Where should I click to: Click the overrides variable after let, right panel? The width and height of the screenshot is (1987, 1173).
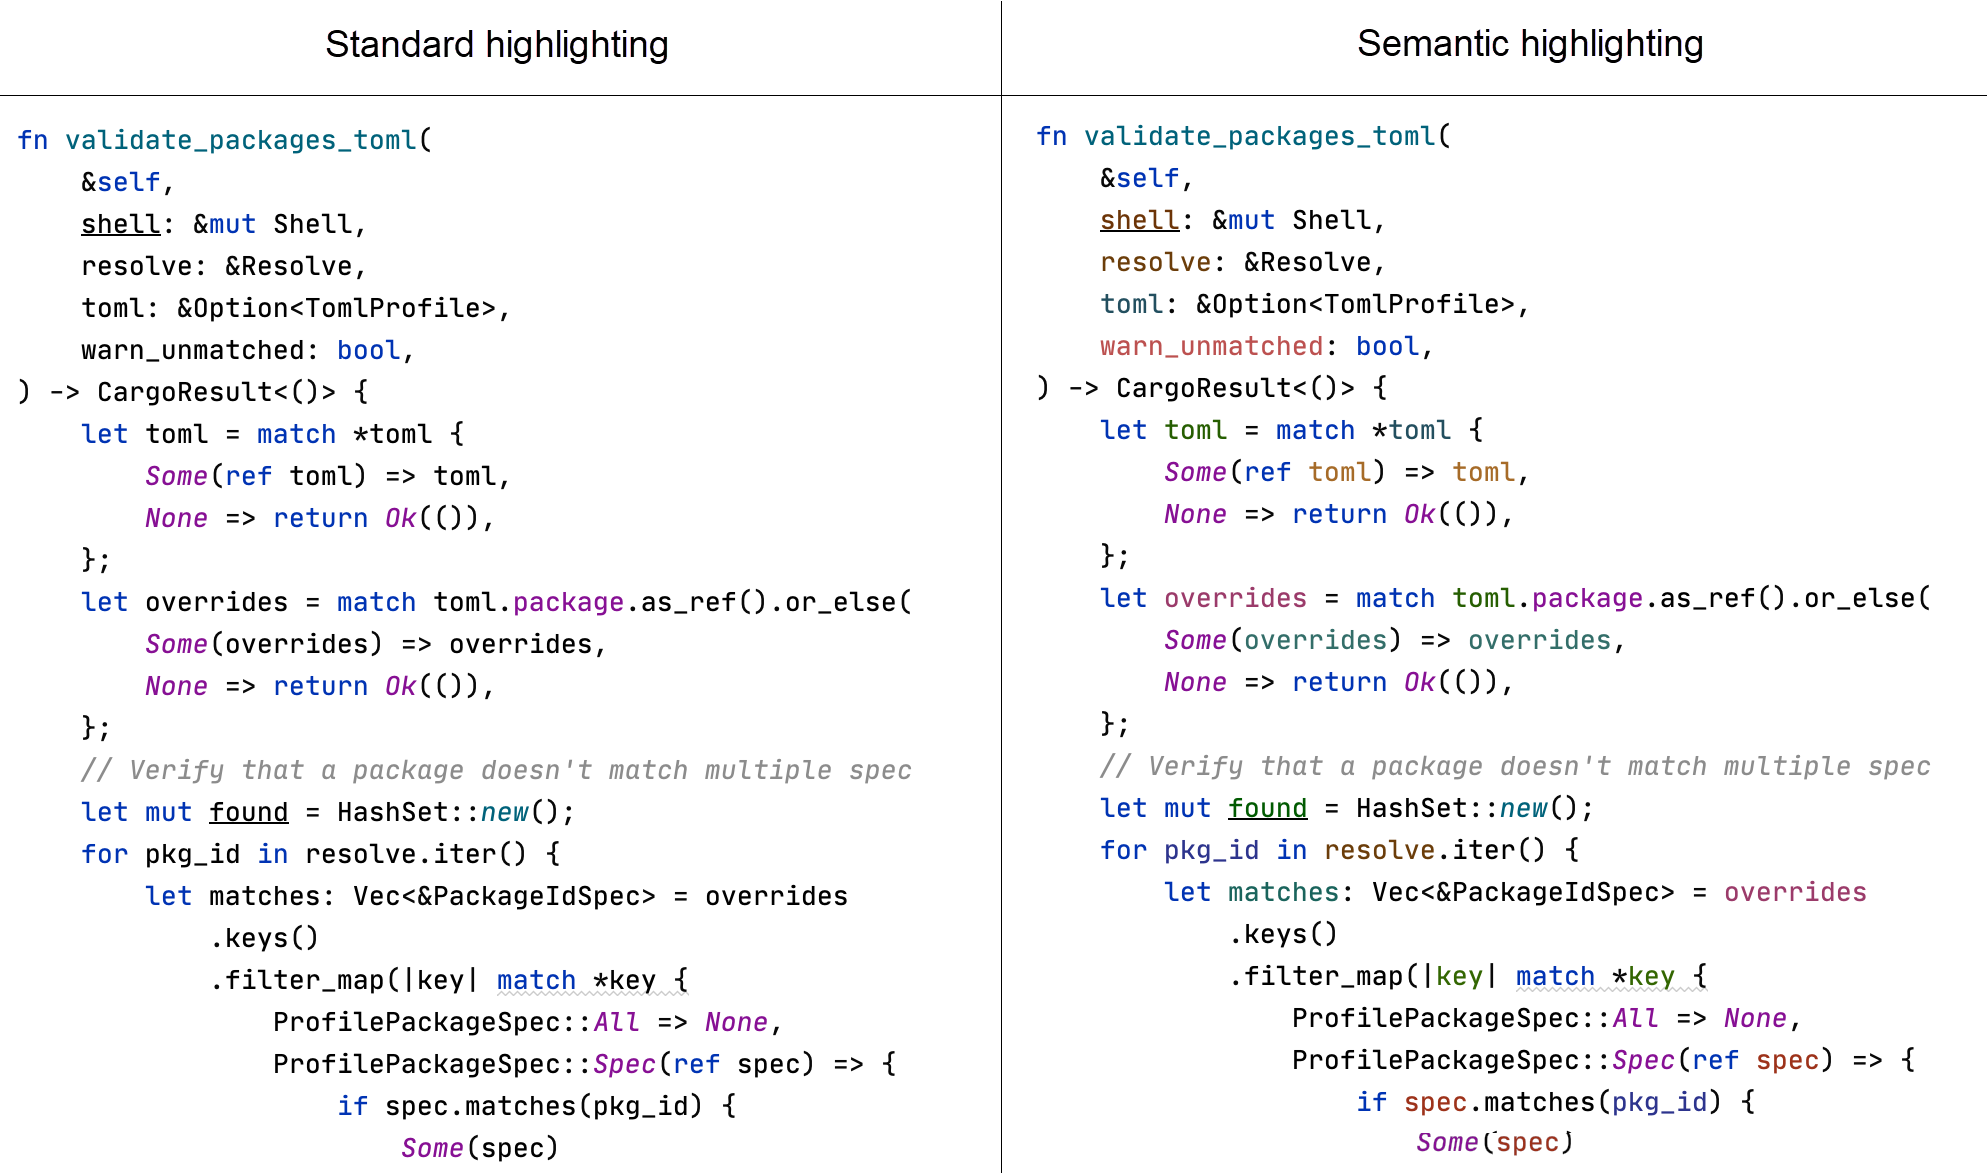click(1234, 597)
